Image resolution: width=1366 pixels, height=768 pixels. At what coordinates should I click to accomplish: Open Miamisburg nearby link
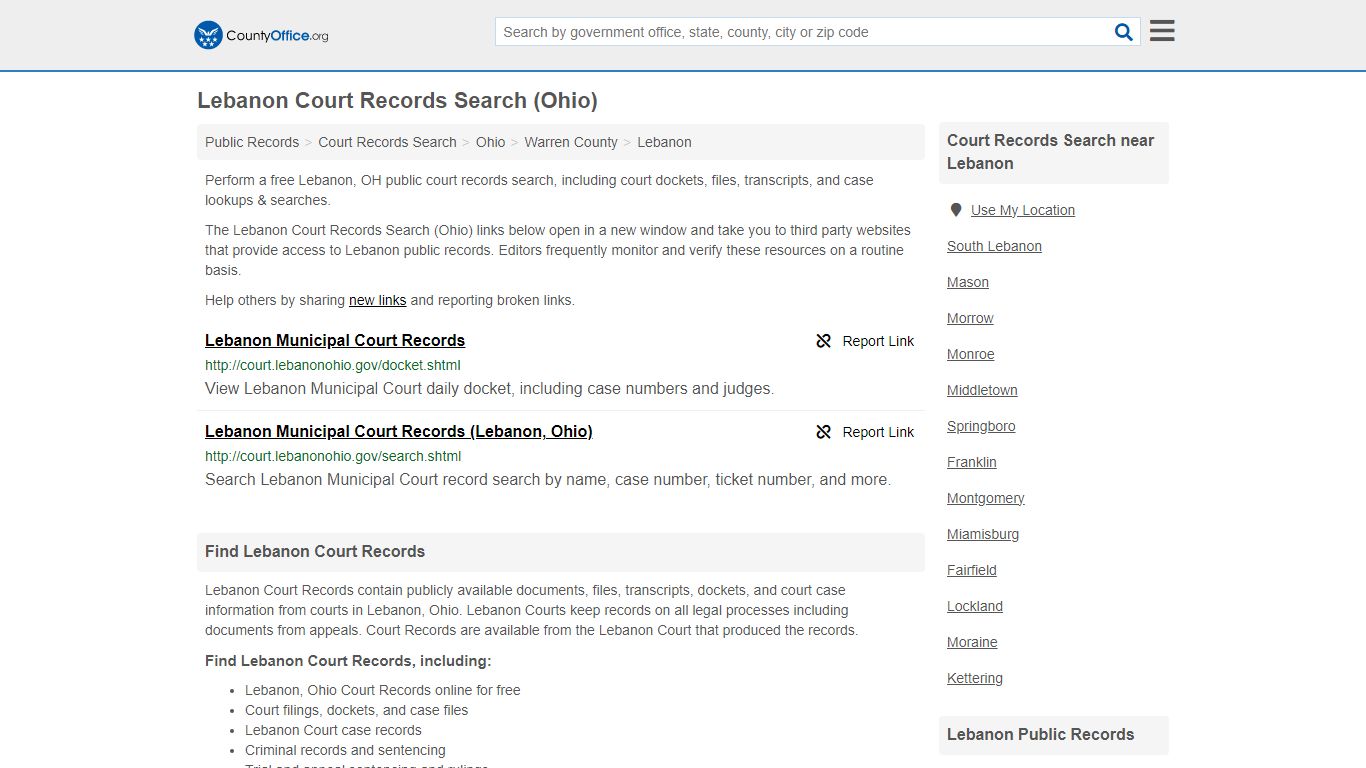tap(983, 534)
